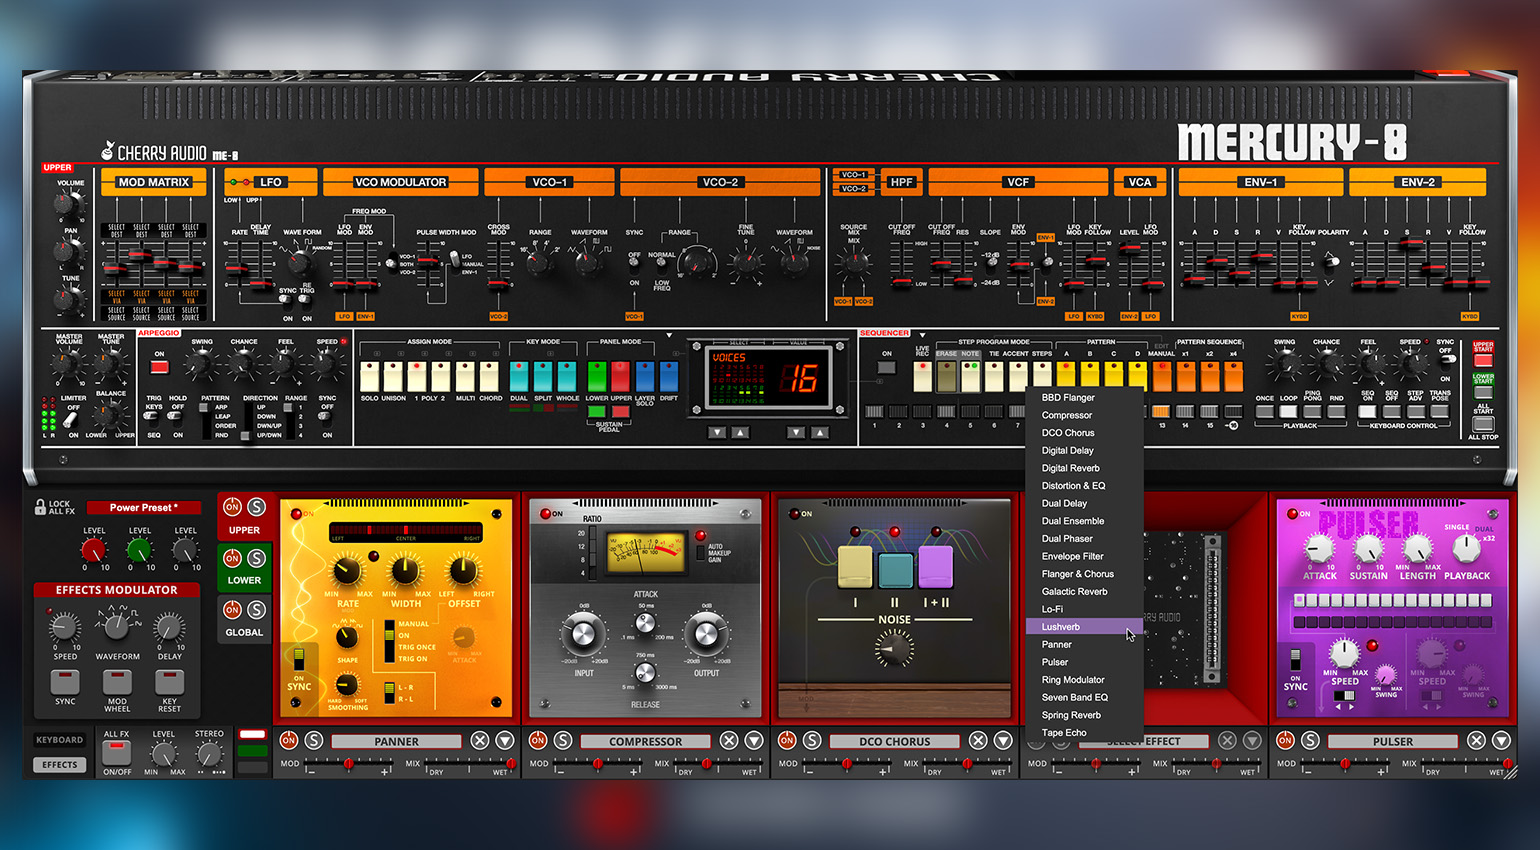Remove the Panner effect with X icon

tap(480, 741)
